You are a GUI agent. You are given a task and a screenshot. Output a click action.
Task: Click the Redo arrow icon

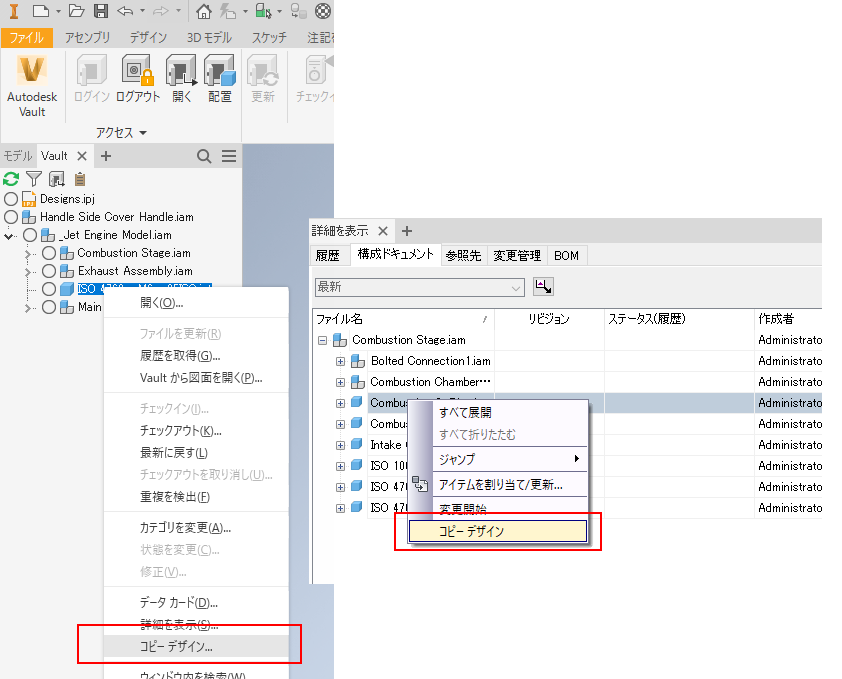tap(161, 11)
